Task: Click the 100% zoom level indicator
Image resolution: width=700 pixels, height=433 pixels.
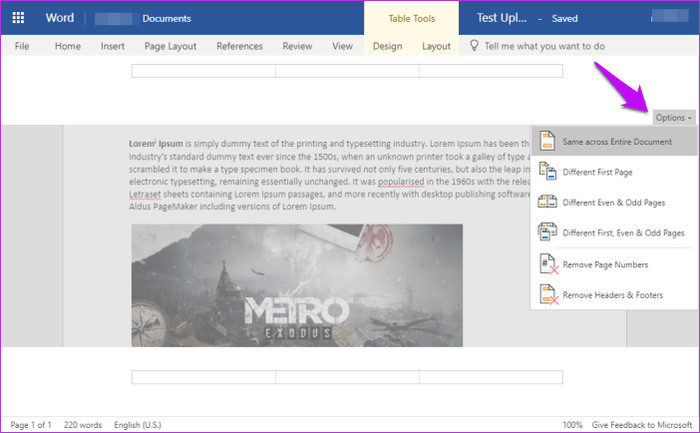Action: pos(572,425)
